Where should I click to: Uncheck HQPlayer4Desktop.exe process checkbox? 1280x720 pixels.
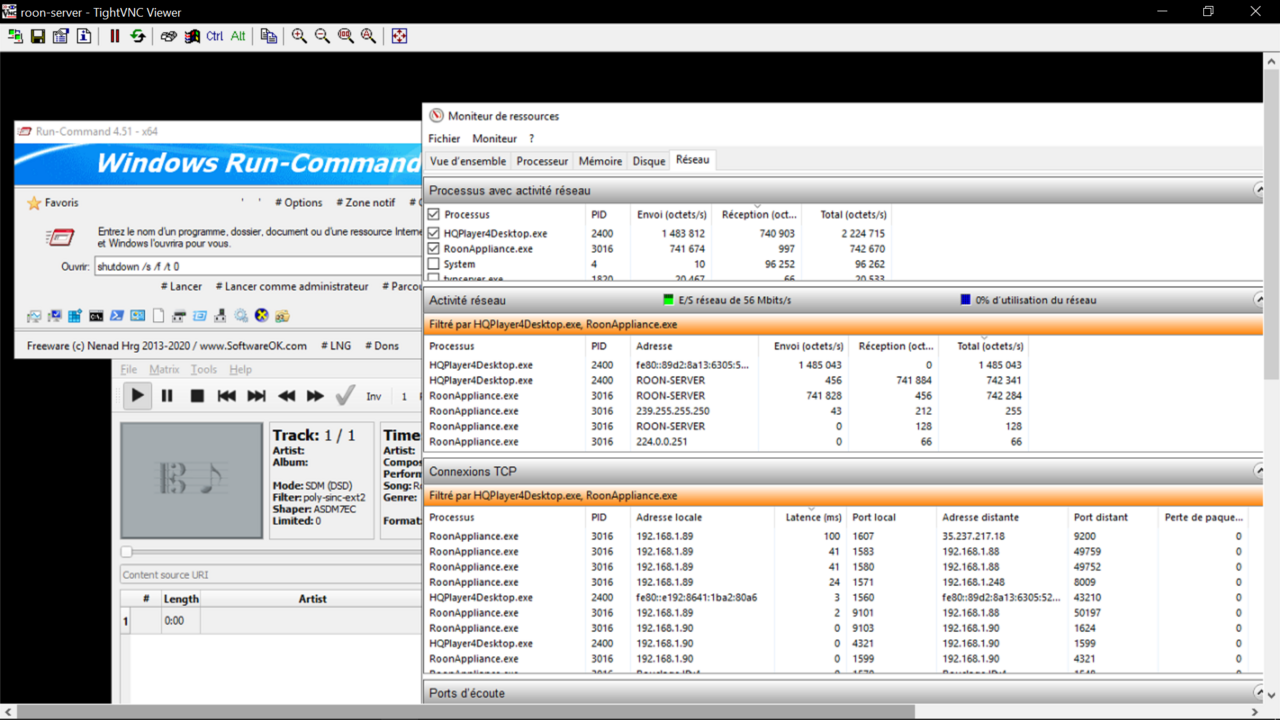click(x=434, y=233)
